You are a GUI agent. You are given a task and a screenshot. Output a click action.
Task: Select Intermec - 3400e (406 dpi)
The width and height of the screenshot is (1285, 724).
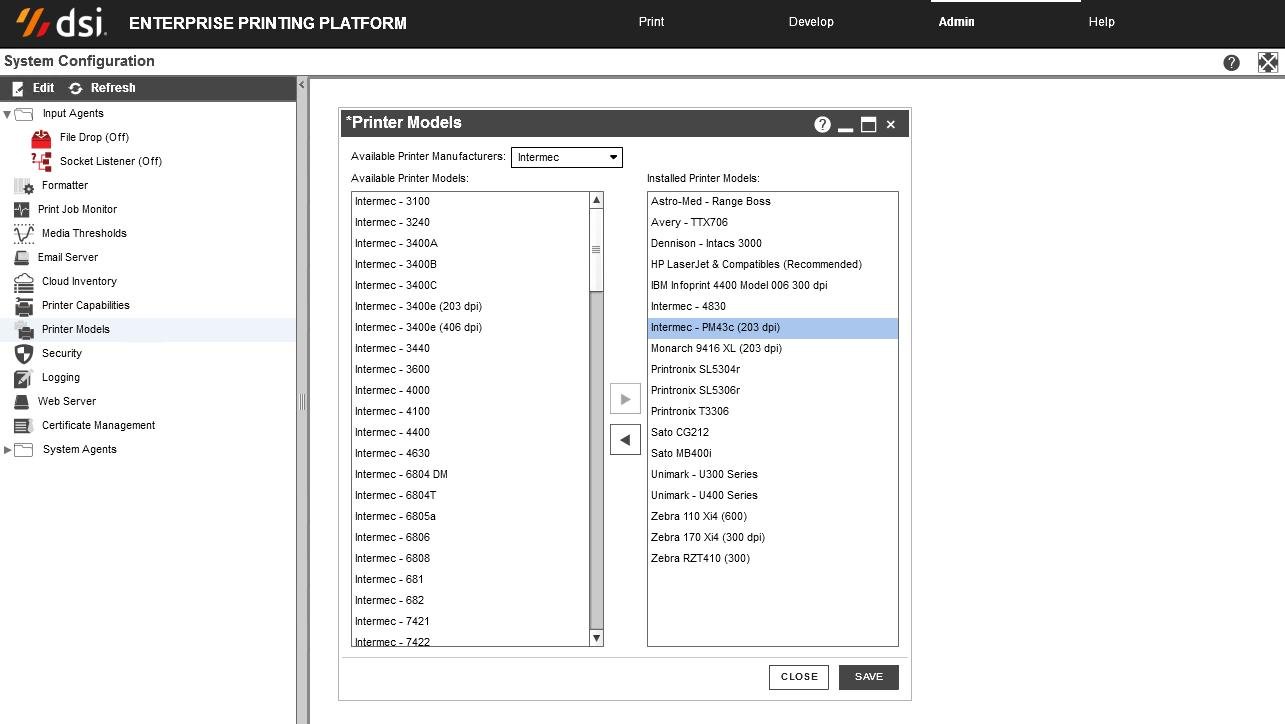[470, 327]
